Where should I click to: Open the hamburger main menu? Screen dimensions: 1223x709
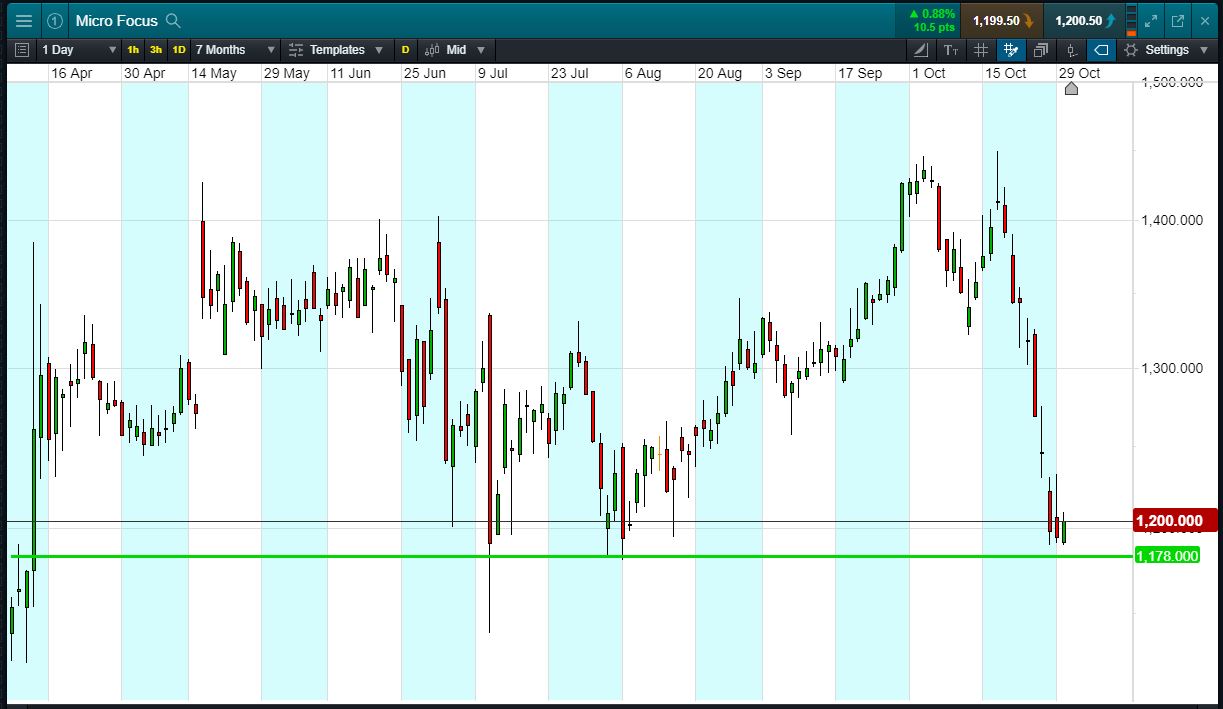tap(24, 20)
